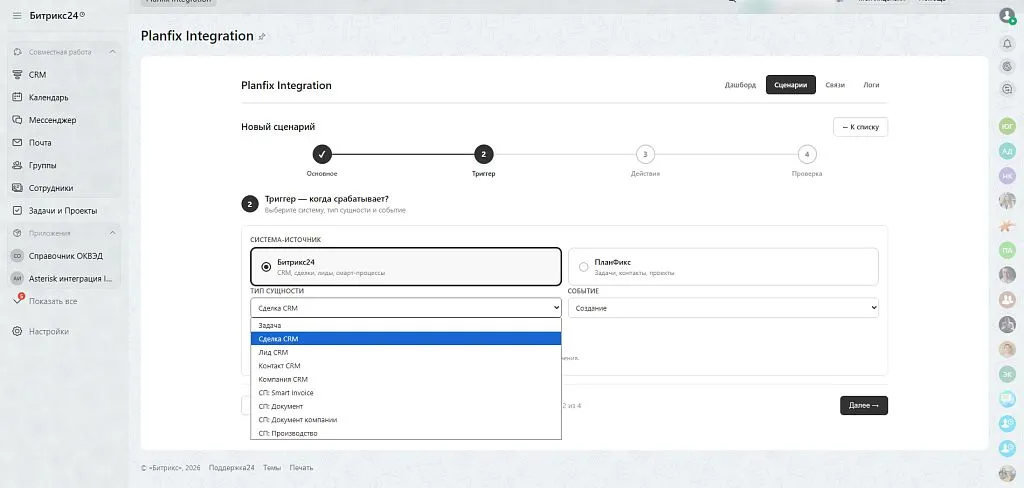Click the Planfix Integration breadcrumb tab at top
This screenshot has height=488, width=1024.
(178, 2)
